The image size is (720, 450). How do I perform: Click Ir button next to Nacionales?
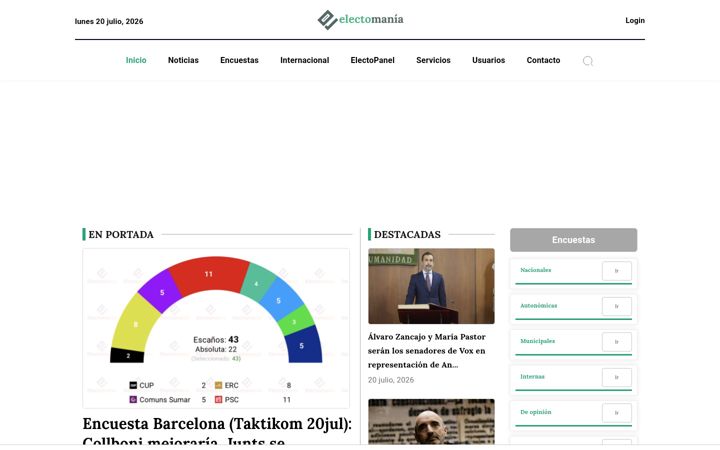coord(617,271)
